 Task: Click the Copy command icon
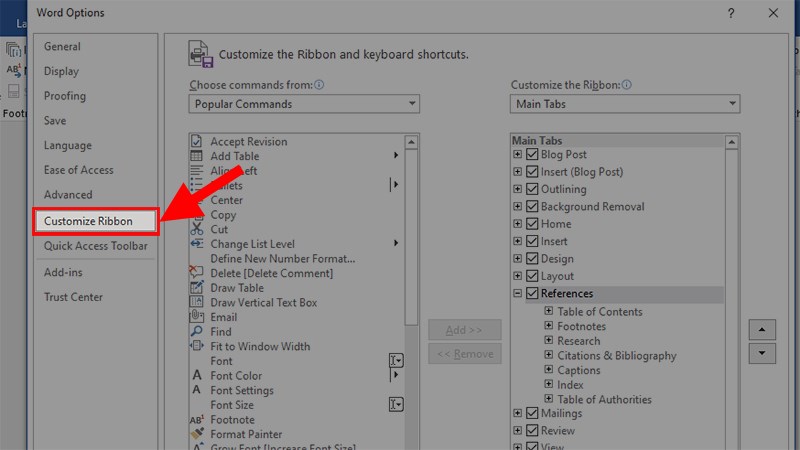coord(197,215)
